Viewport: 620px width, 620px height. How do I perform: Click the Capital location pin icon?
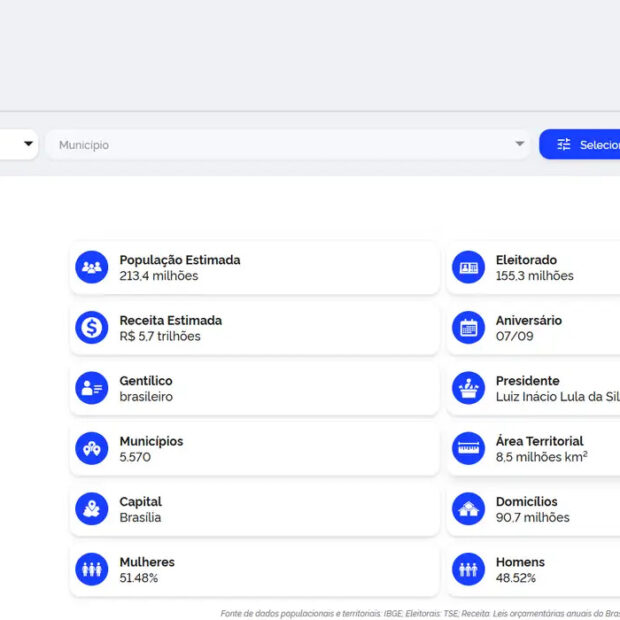92,509
